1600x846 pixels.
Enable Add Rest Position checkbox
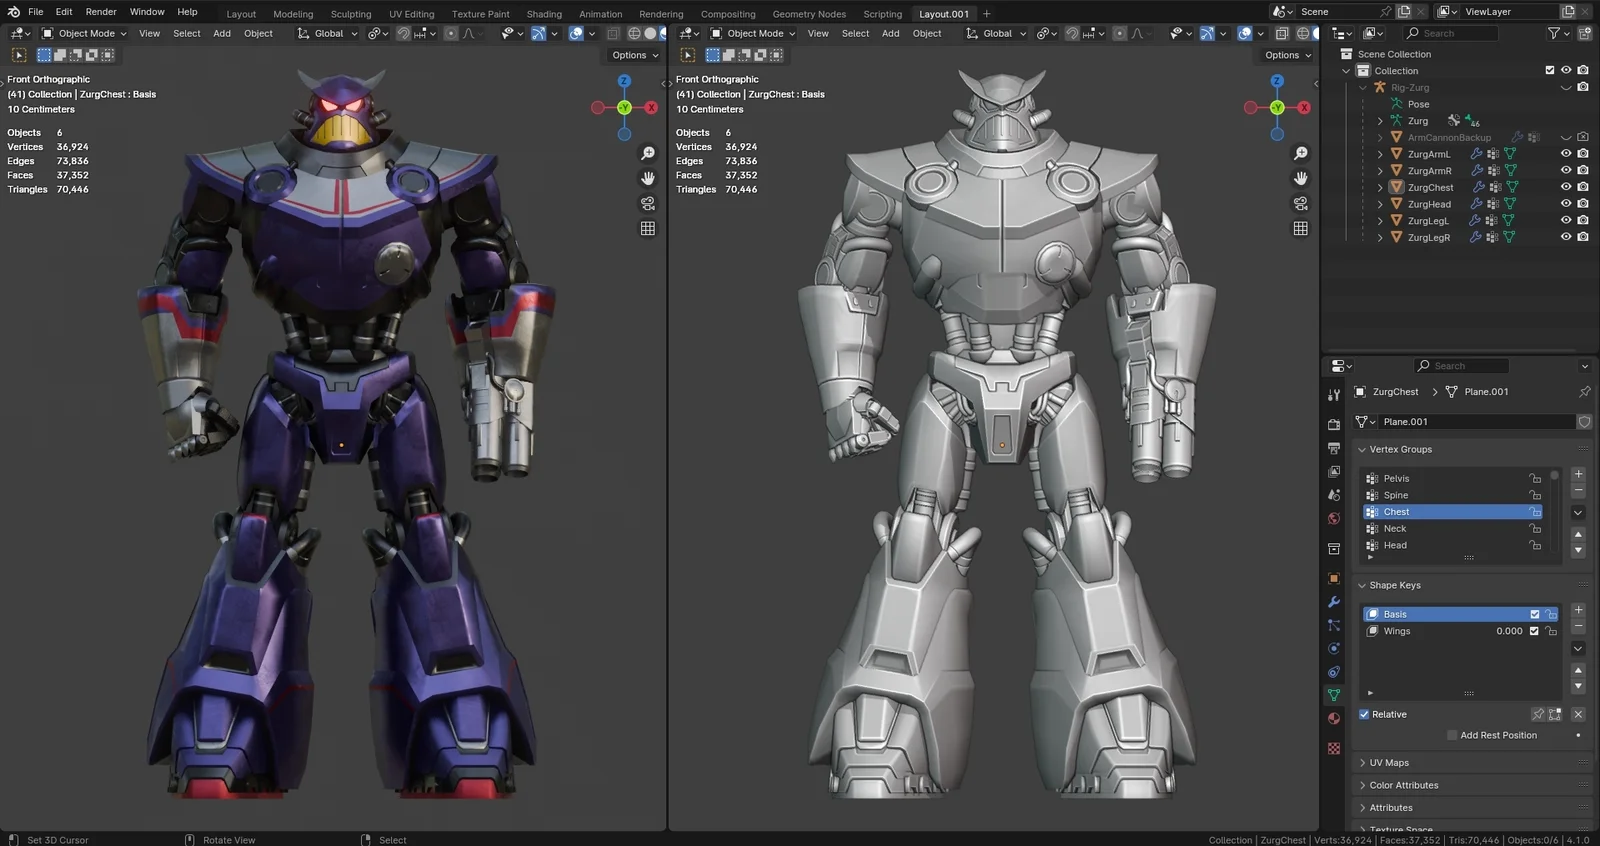[1452, 735]
